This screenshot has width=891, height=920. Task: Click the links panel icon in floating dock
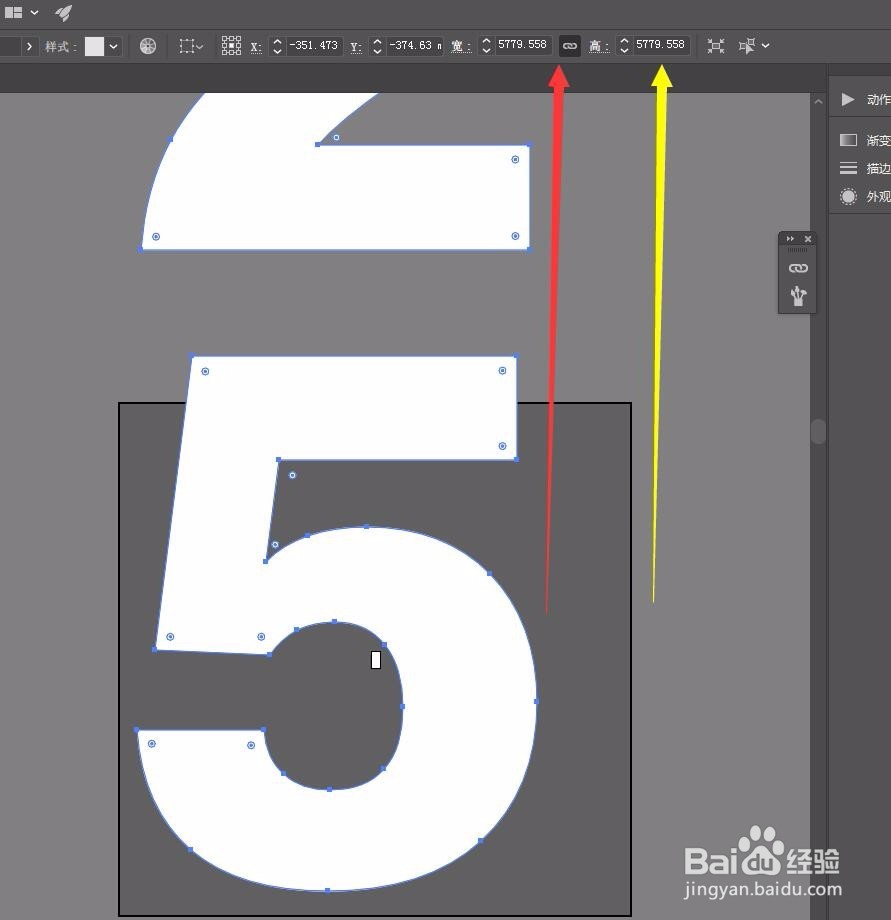(x=798, y=268)
